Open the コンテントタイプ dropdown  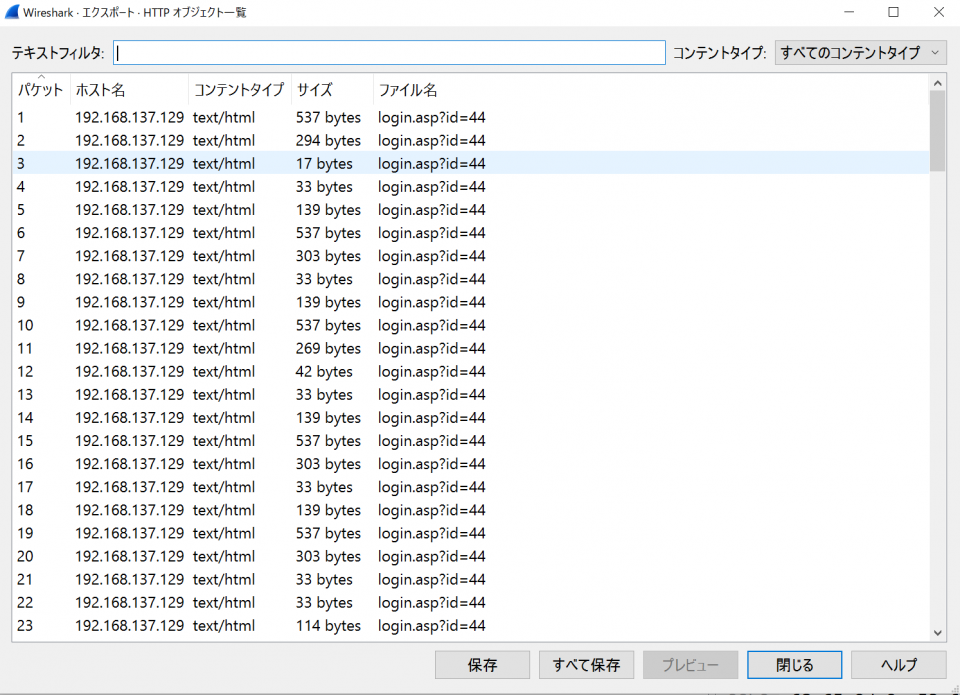tap(861, 53)
